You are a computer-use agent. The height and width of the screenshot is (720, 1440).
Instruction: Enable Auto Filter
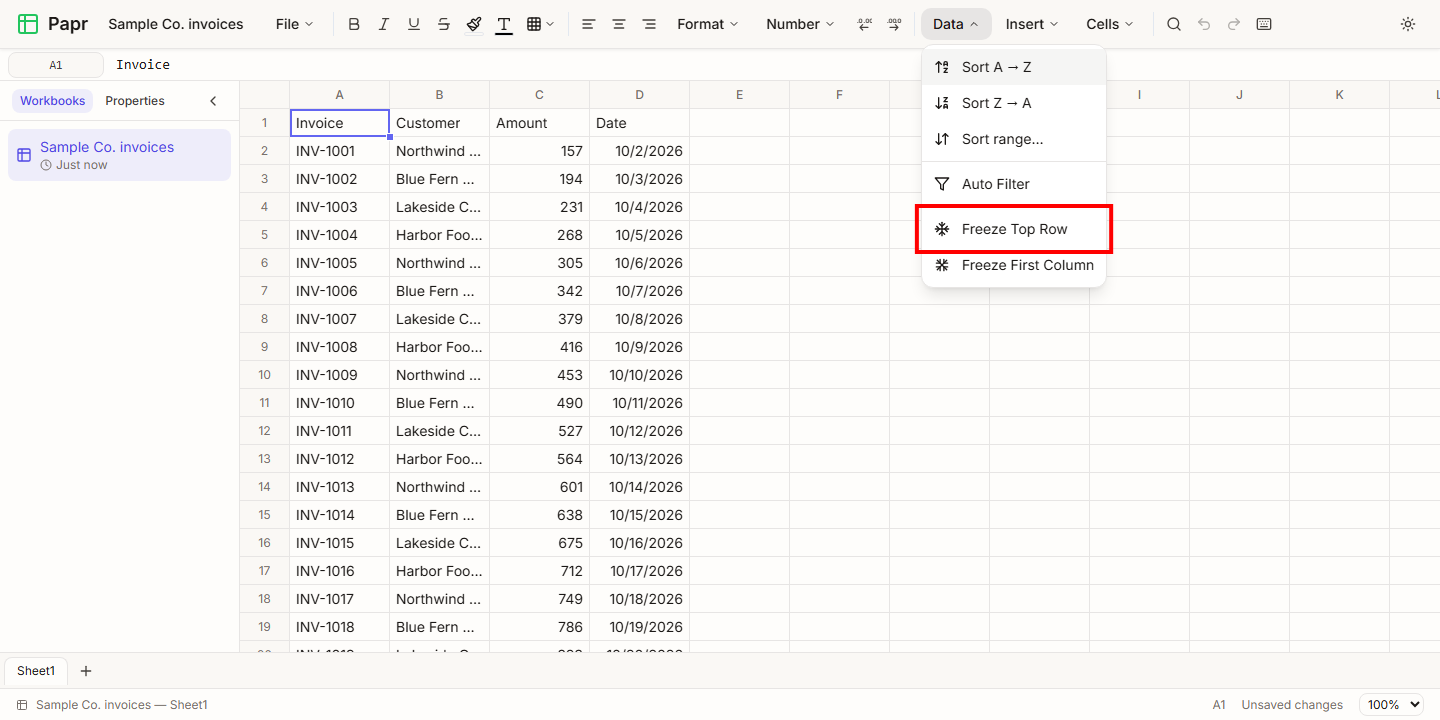tap(1014, 184)
